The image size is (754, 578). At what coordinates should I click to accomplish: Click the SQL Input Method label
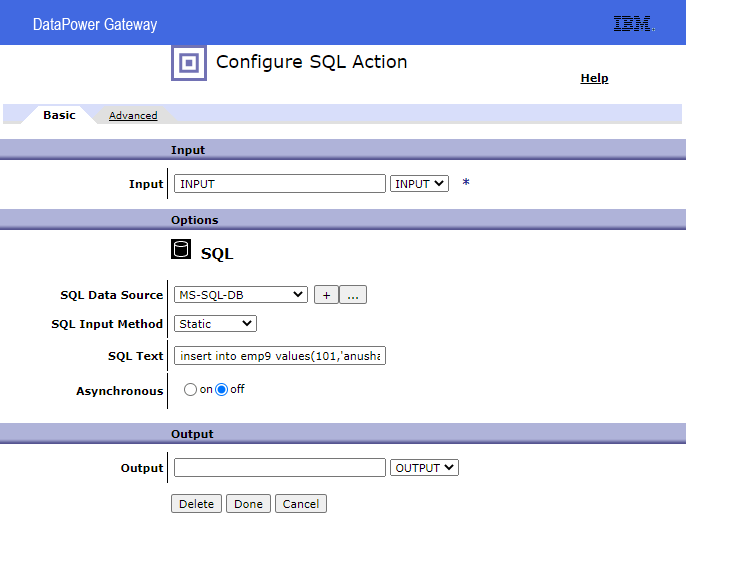click(107, 324)
